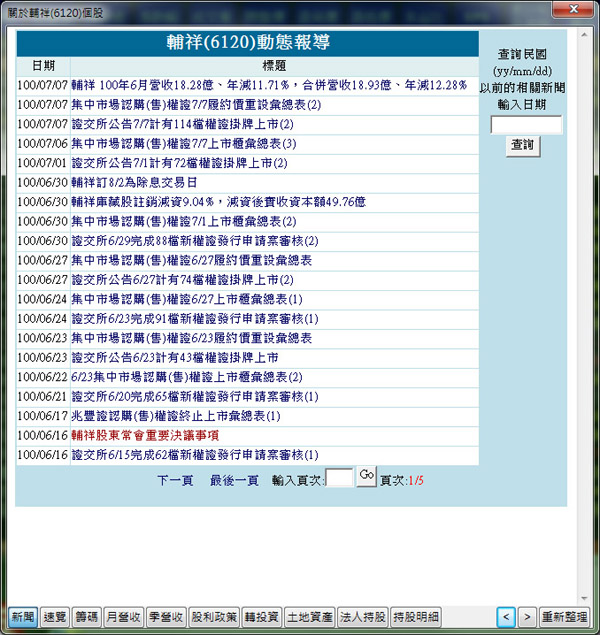Open 集中市場認購(售)權證6/27履約價重設彙總表 article
This screenshot has width=600, height=635.
pos(191,260)
